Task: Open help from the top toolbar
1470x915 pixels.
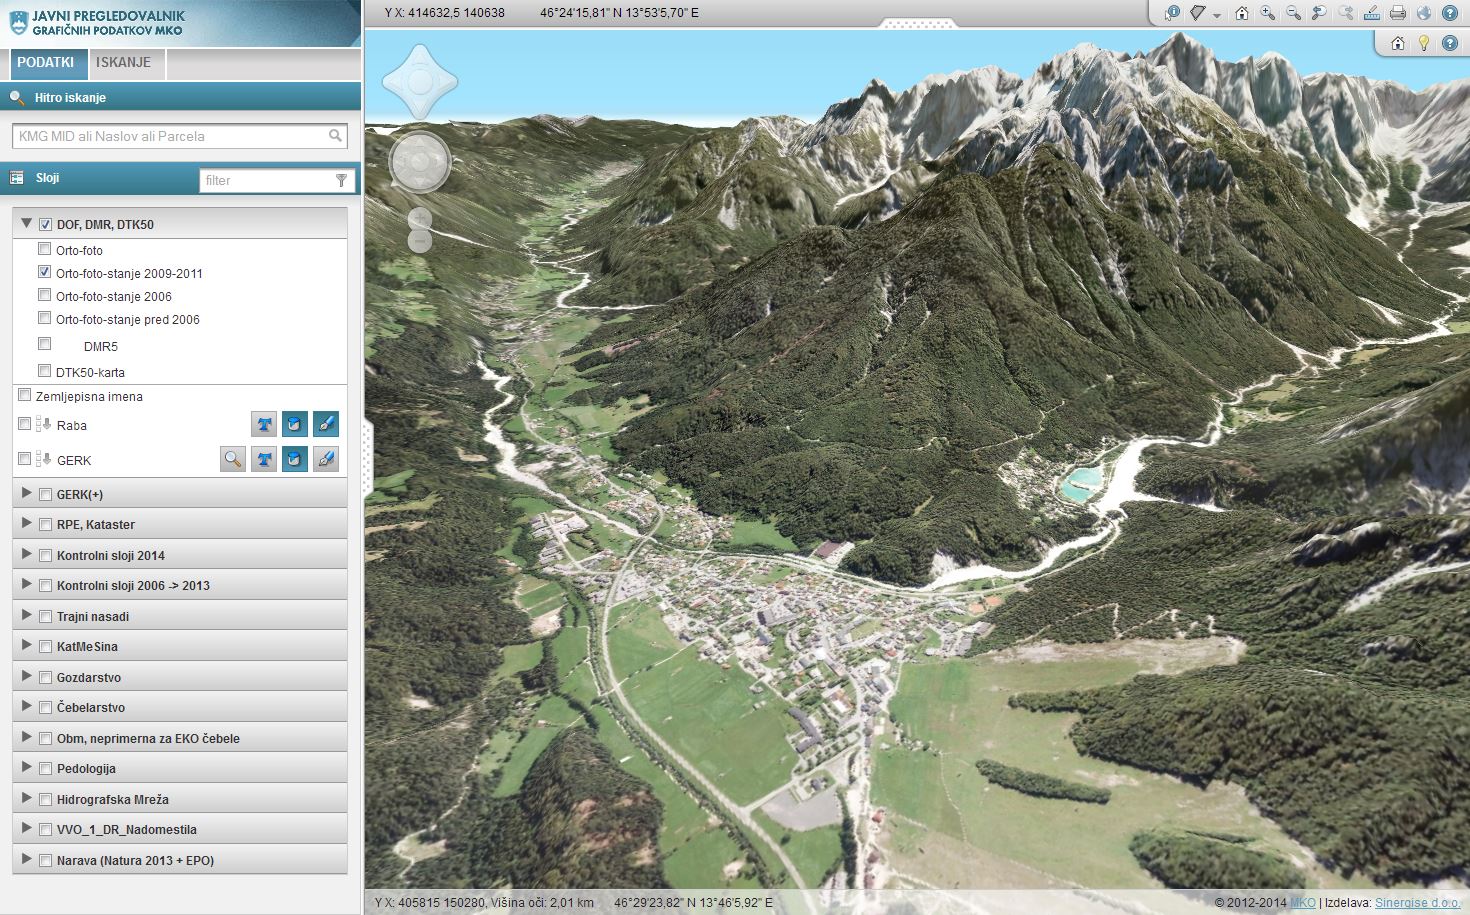Action: click(1450, 13)
